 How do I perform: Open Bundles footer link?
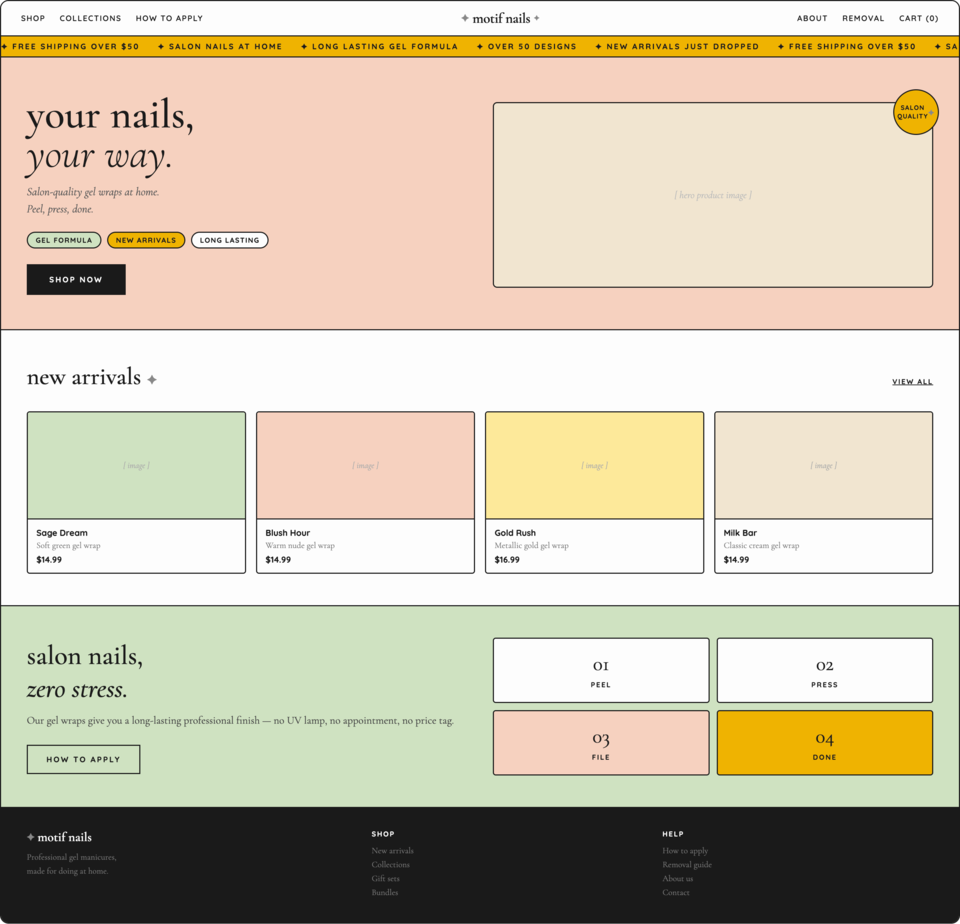(x=384, y=893)
